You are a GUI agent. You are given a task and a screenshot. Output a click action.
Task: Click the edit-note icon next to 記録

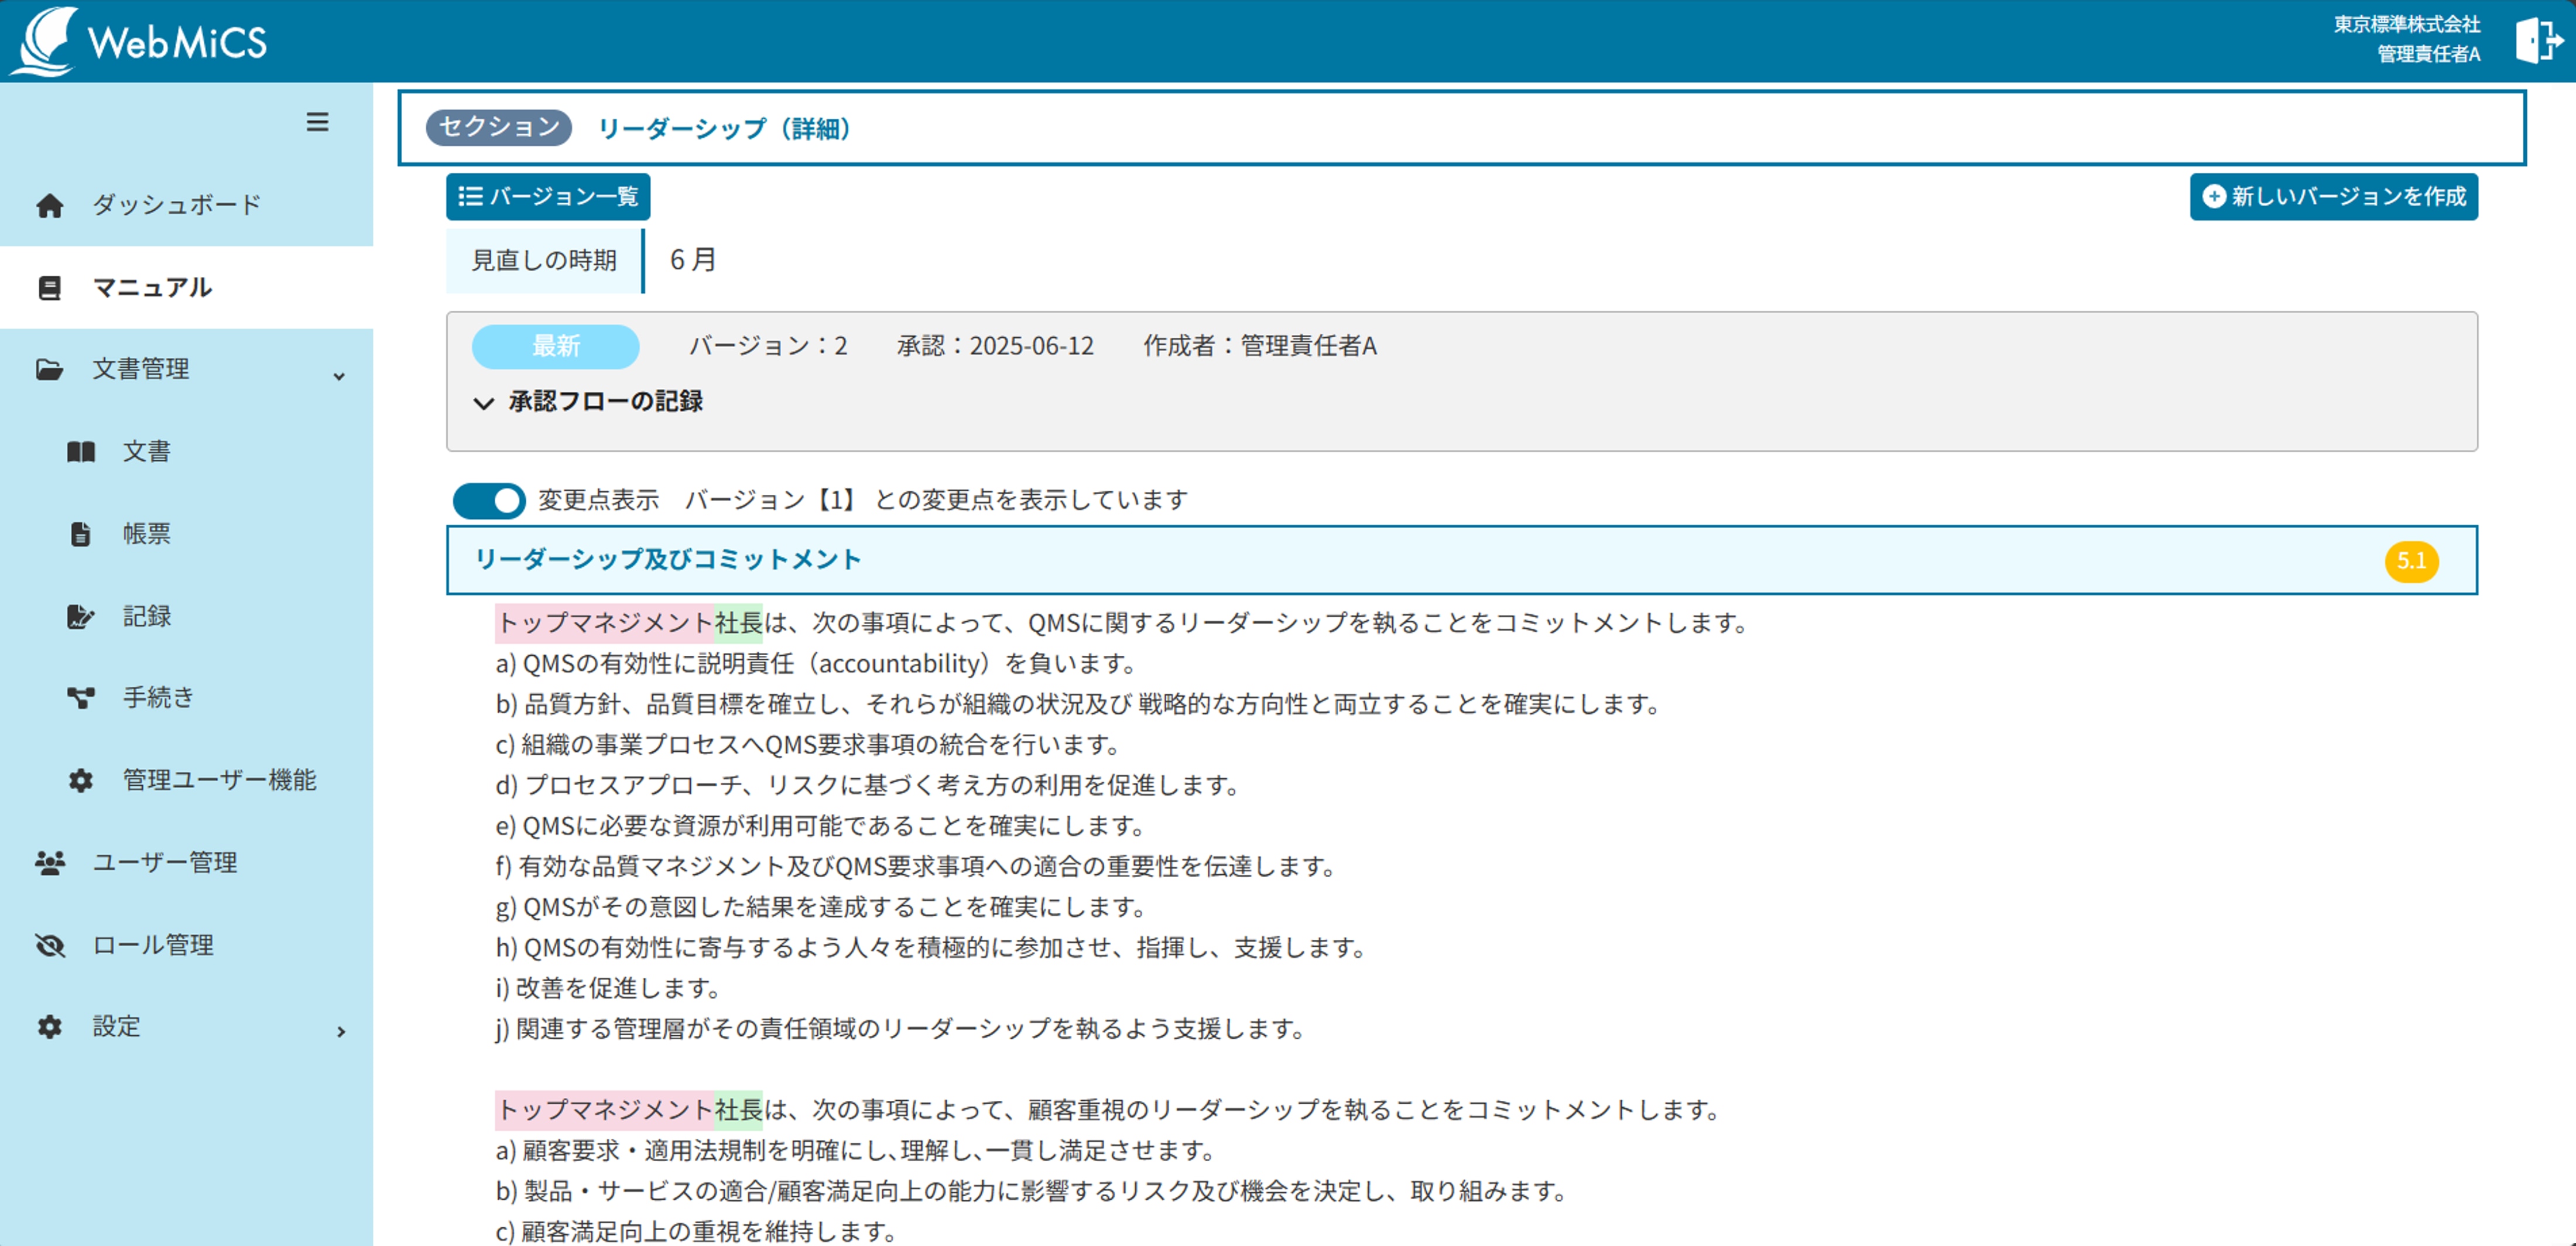80,616
